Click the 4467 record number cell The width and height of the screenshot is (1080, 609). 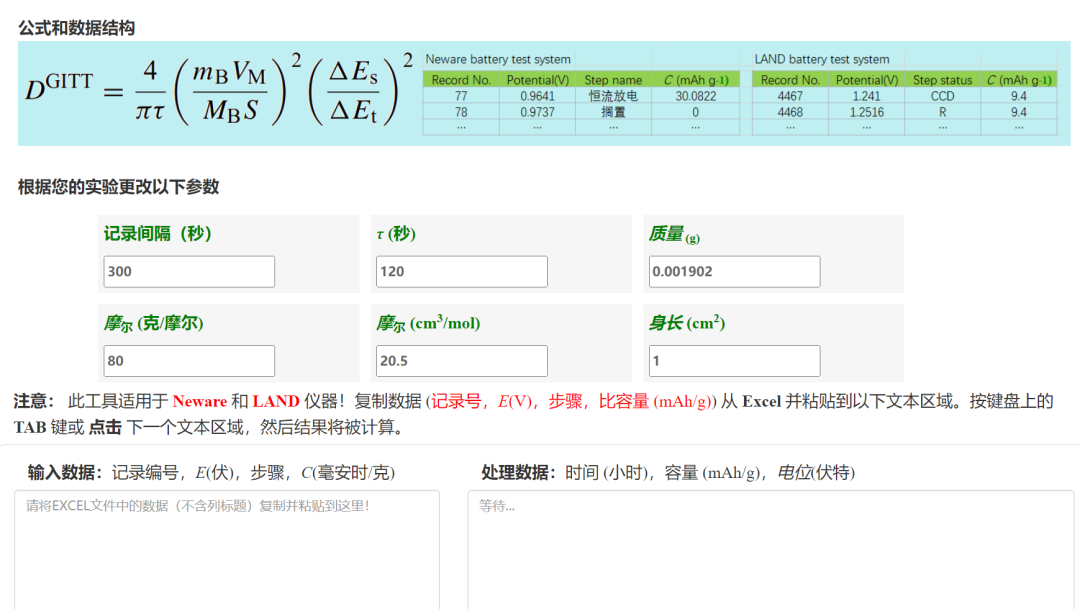(x=790, y=96)
